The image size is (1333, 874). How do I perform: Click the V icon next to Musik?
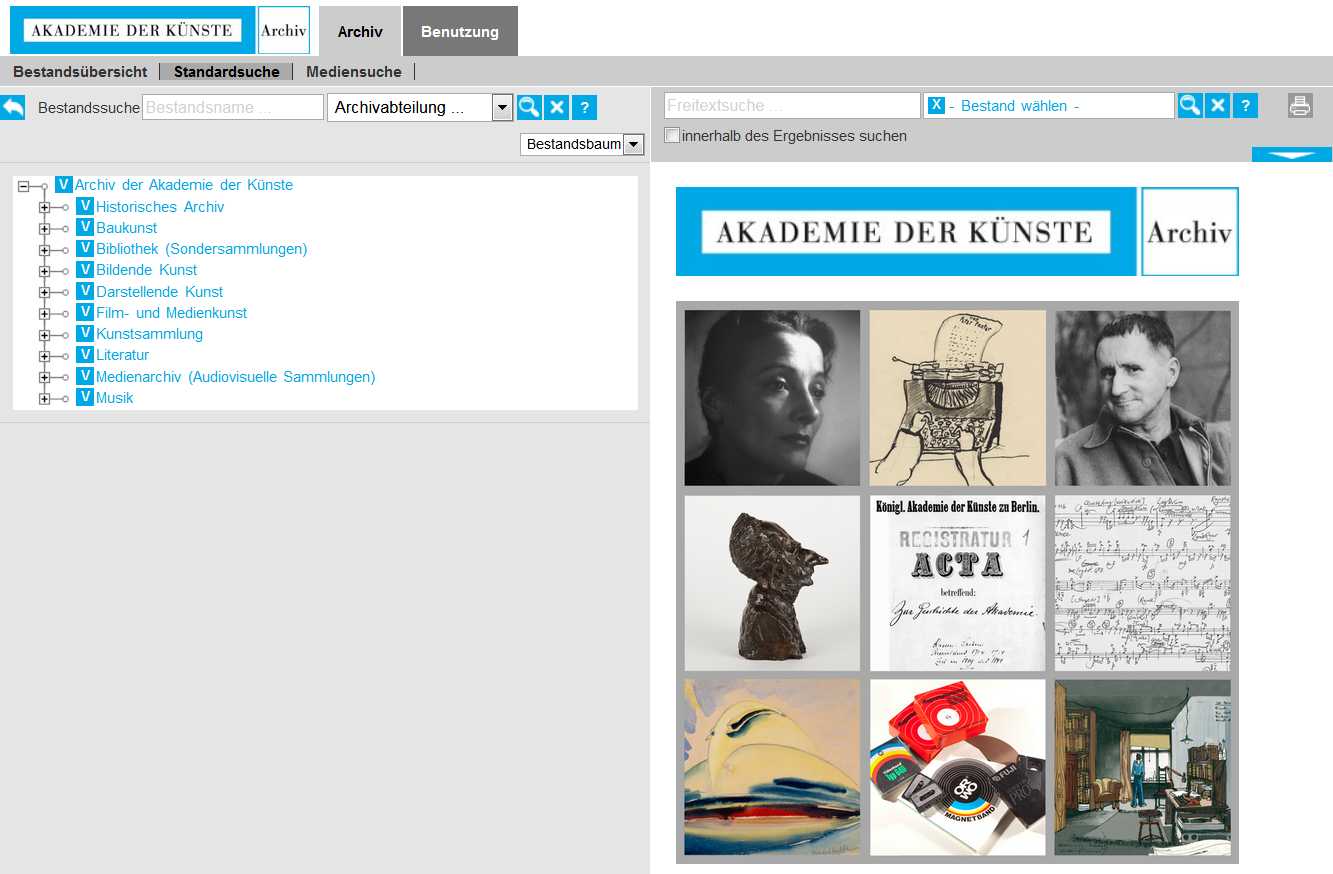coord(85,397)
